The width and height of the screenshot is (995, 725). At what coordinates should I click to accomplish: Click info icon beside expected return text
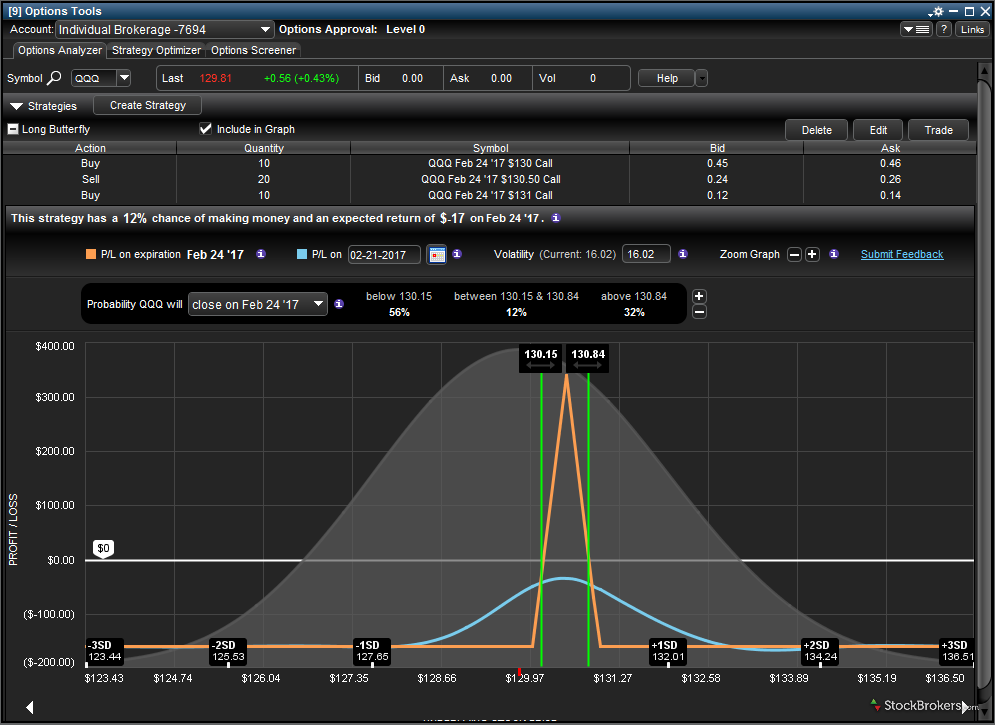(x=556, y=218)
